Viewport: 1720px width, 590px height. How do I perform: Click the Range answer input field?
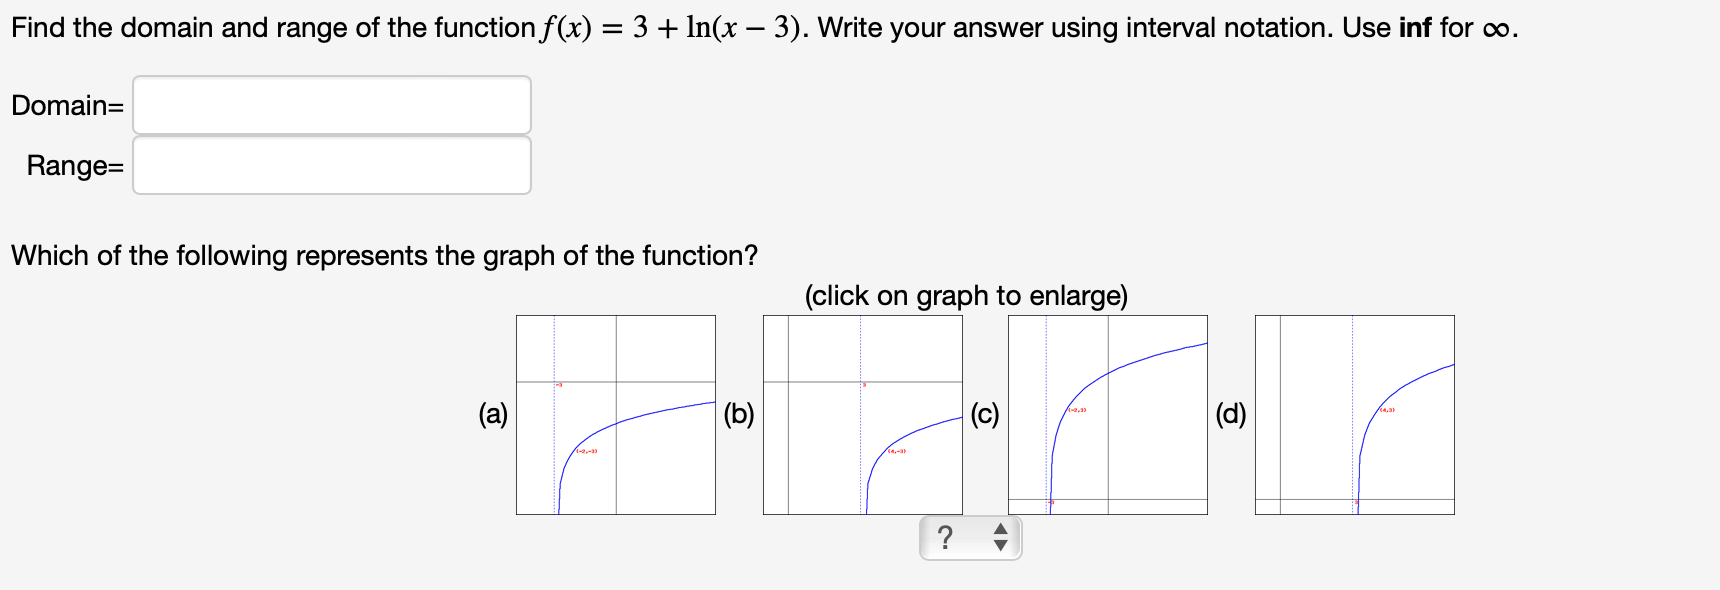(x=331, y=166)
